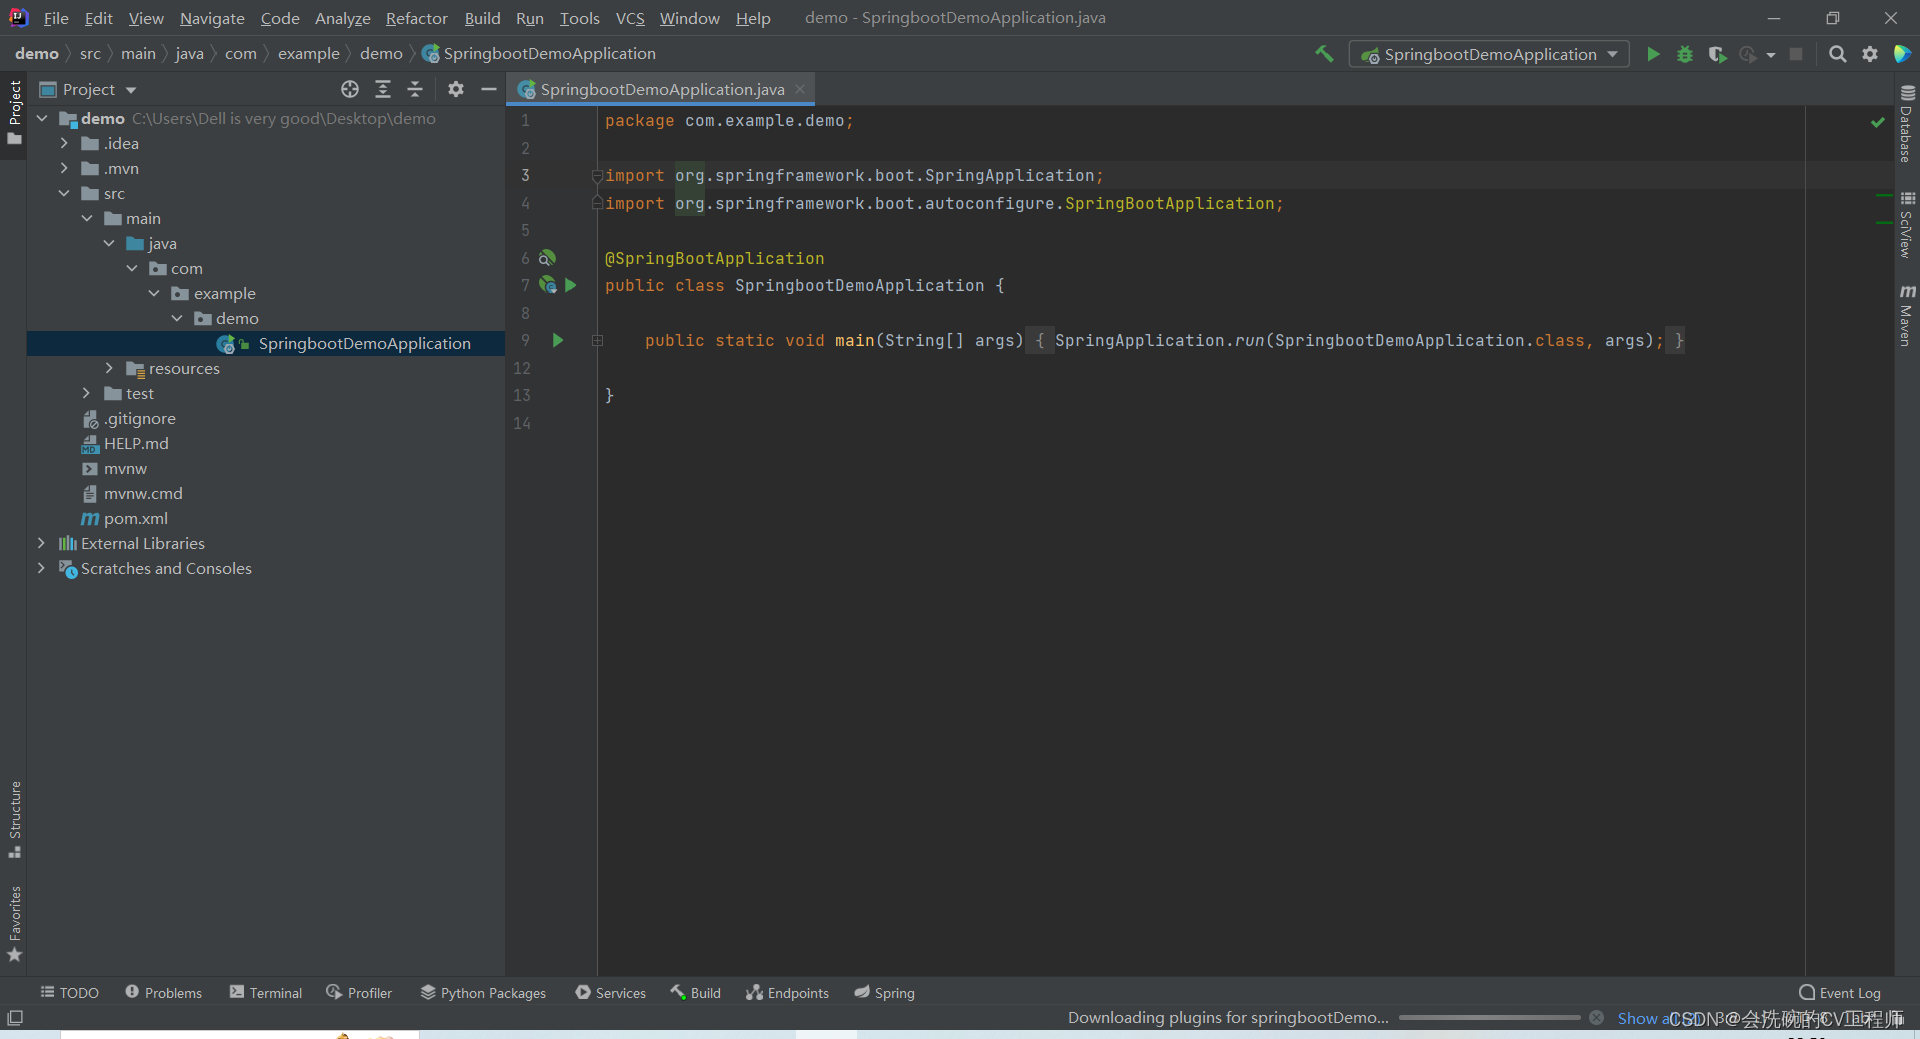This screenshot has height=1039, width=1920.
Task: Open Search Everywhere magnifier icon
Action: pyautogui.click(x=1837, y=54)
